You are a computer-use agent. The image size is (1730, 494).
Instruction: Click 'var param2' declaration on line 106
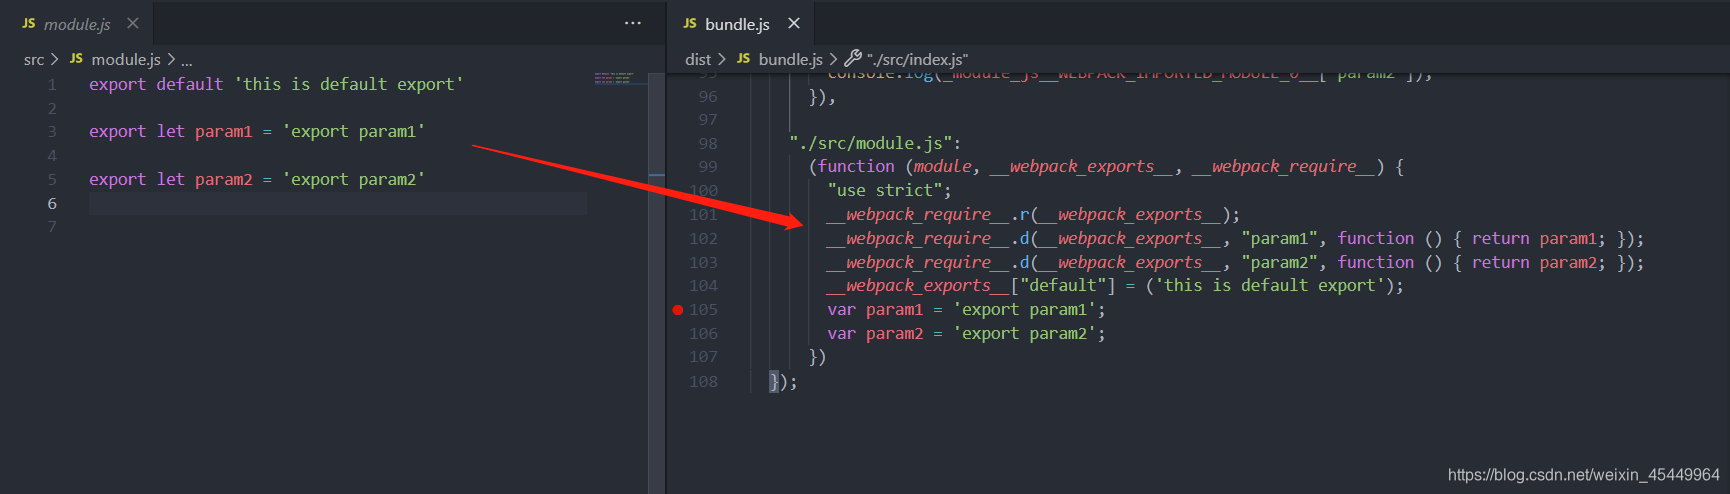[875, 334]
